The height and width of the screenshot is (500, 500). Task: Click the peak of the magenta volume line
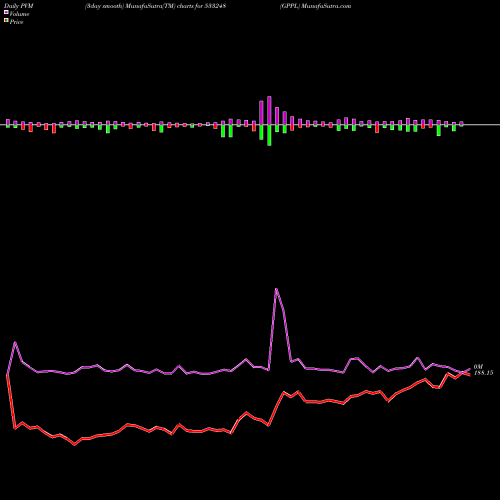point(276,289)
